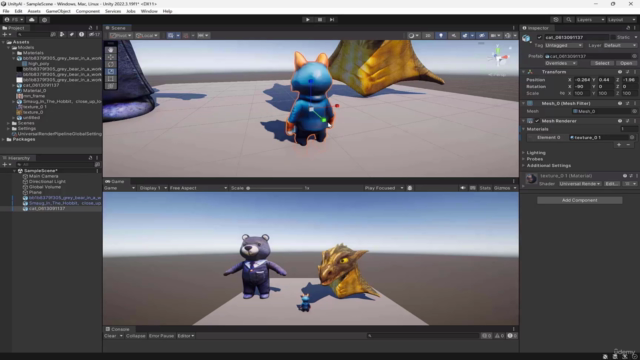This screenshot has height=360, width=640.
Task: Open the File menu
Action: pyautogui.click(x=6, y=11)
